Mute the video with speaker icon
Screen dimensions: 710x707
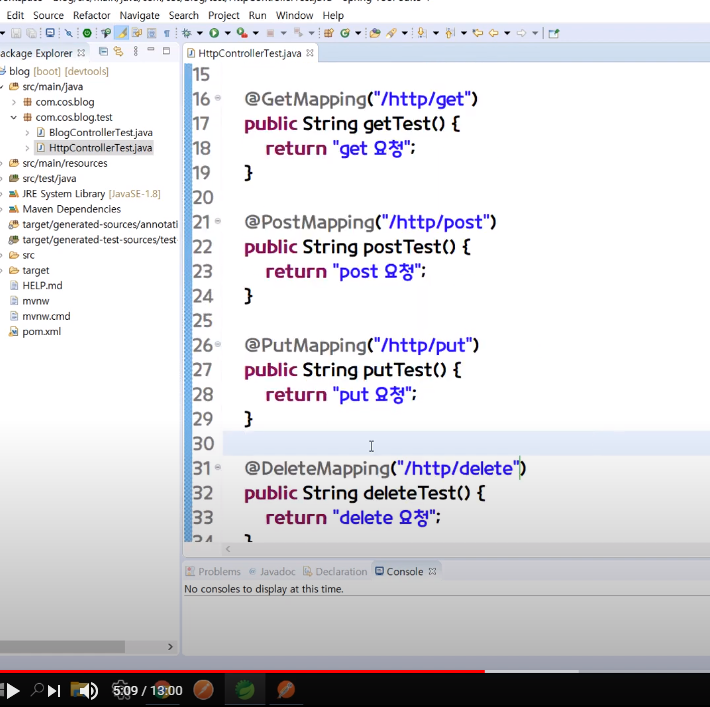(x=89, y=691)
